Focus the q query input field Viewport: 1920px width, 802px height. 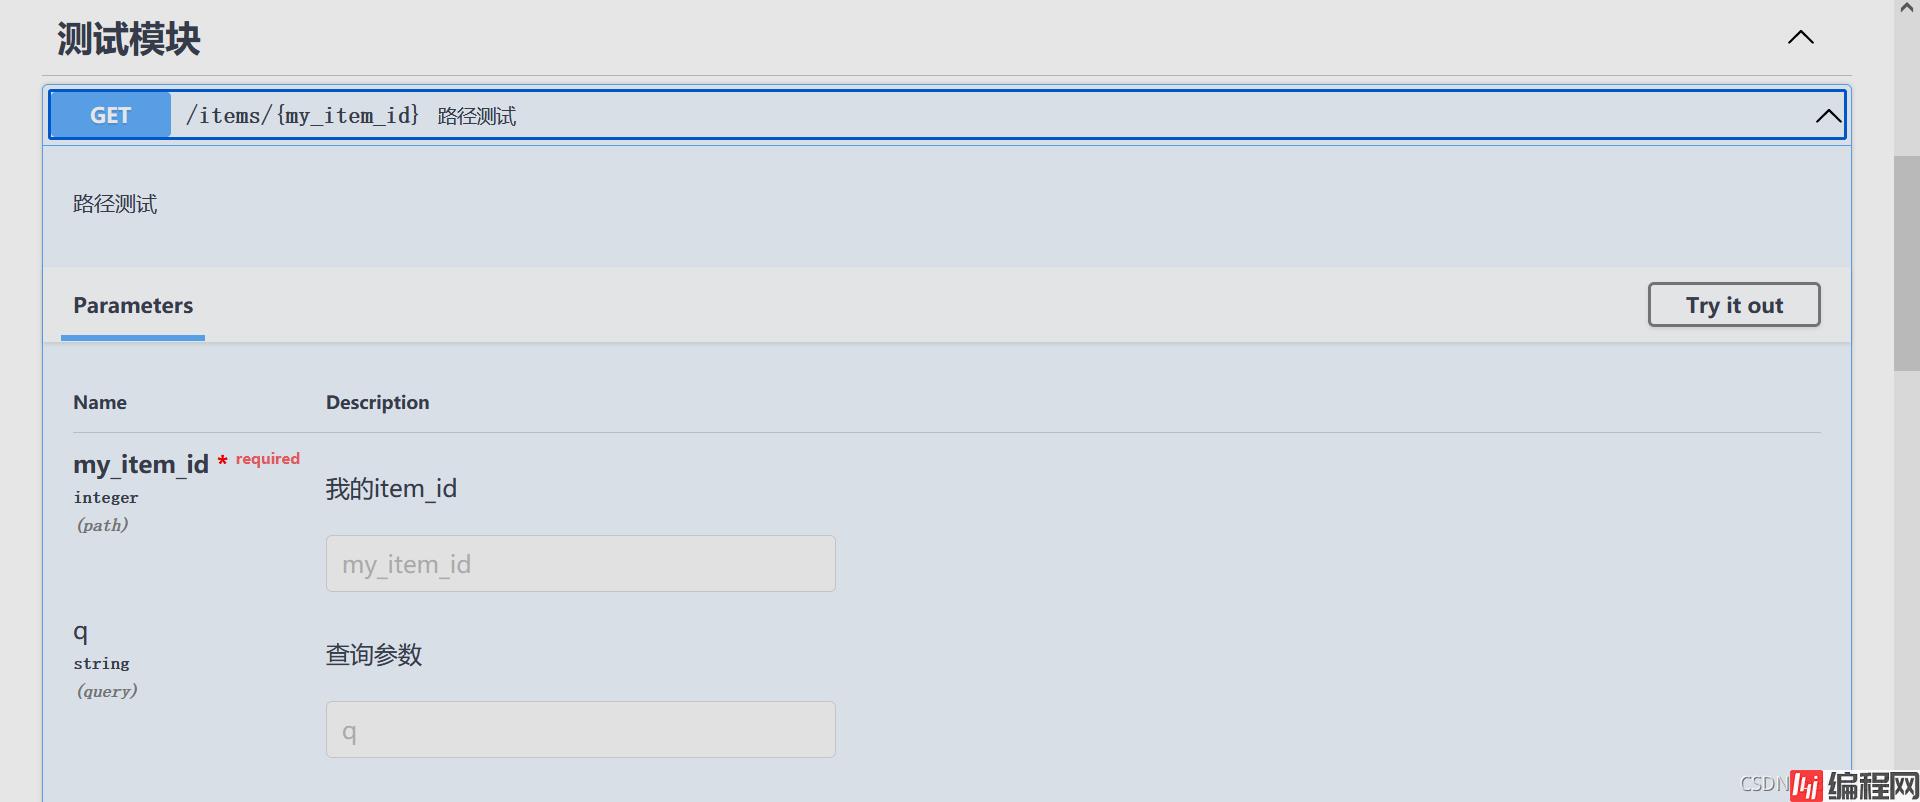click(x=580, y=730)
